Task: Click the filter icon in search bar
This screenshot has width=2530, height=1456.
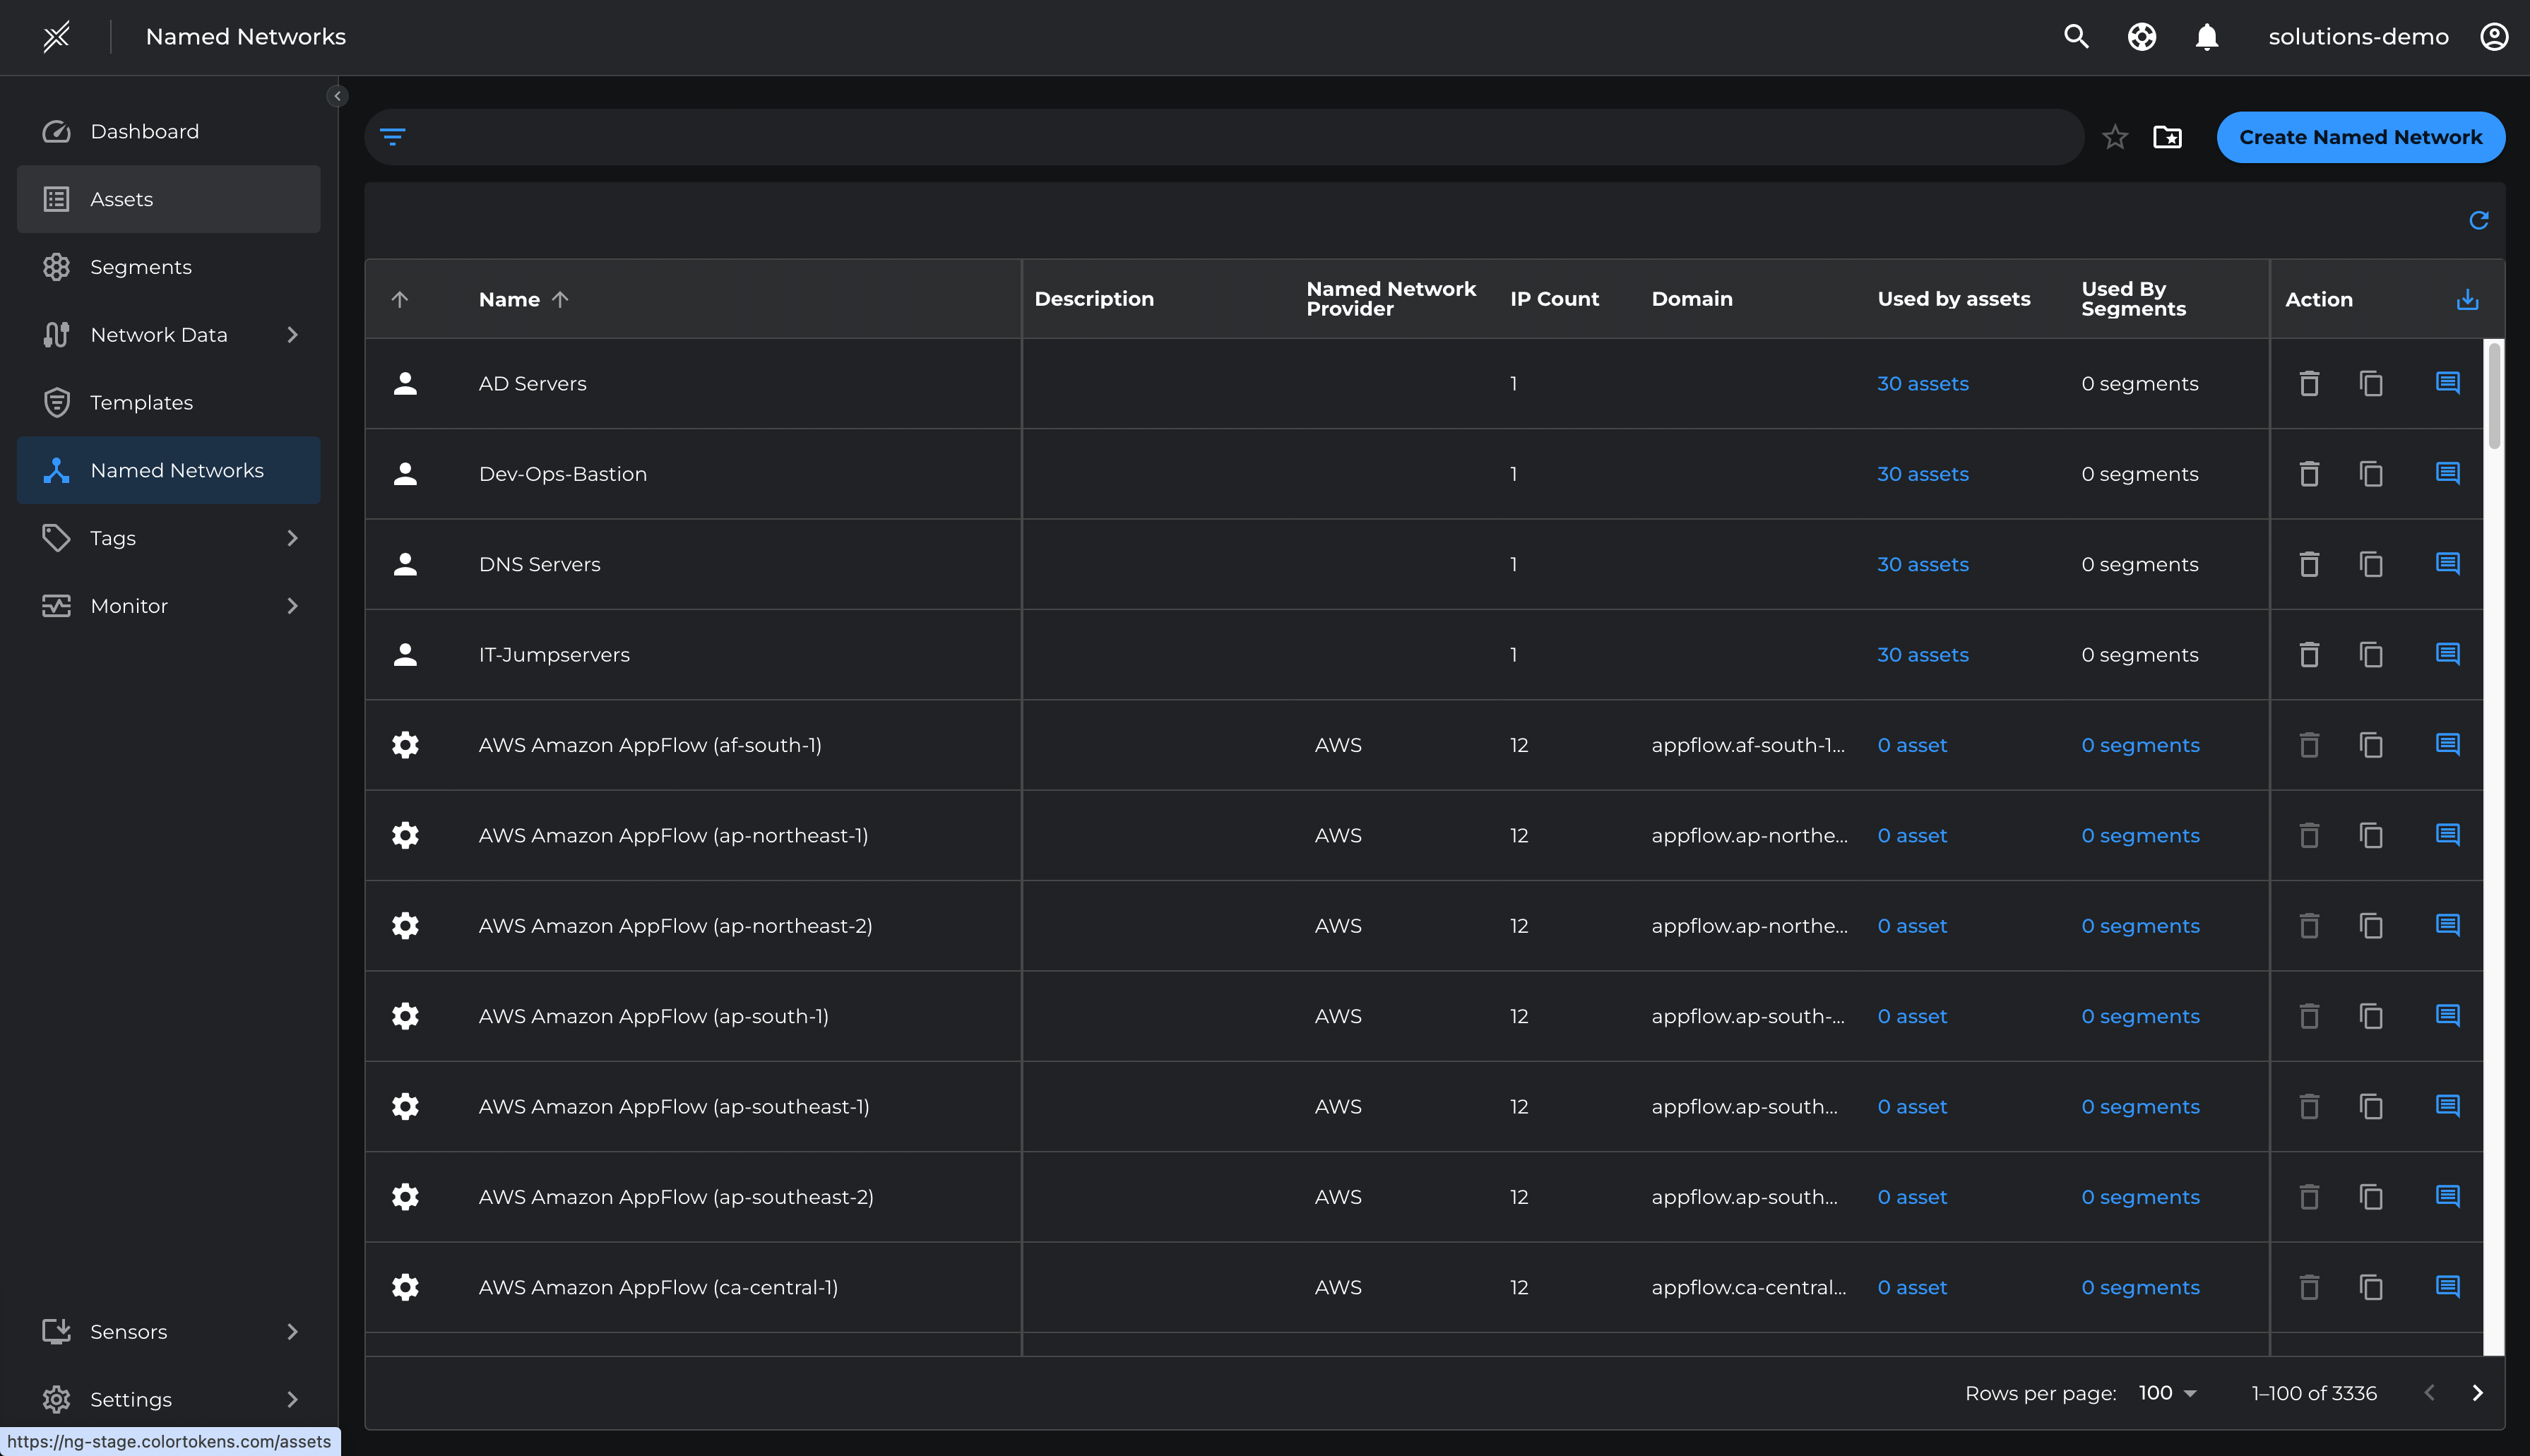Action: [x=393, y=137]
